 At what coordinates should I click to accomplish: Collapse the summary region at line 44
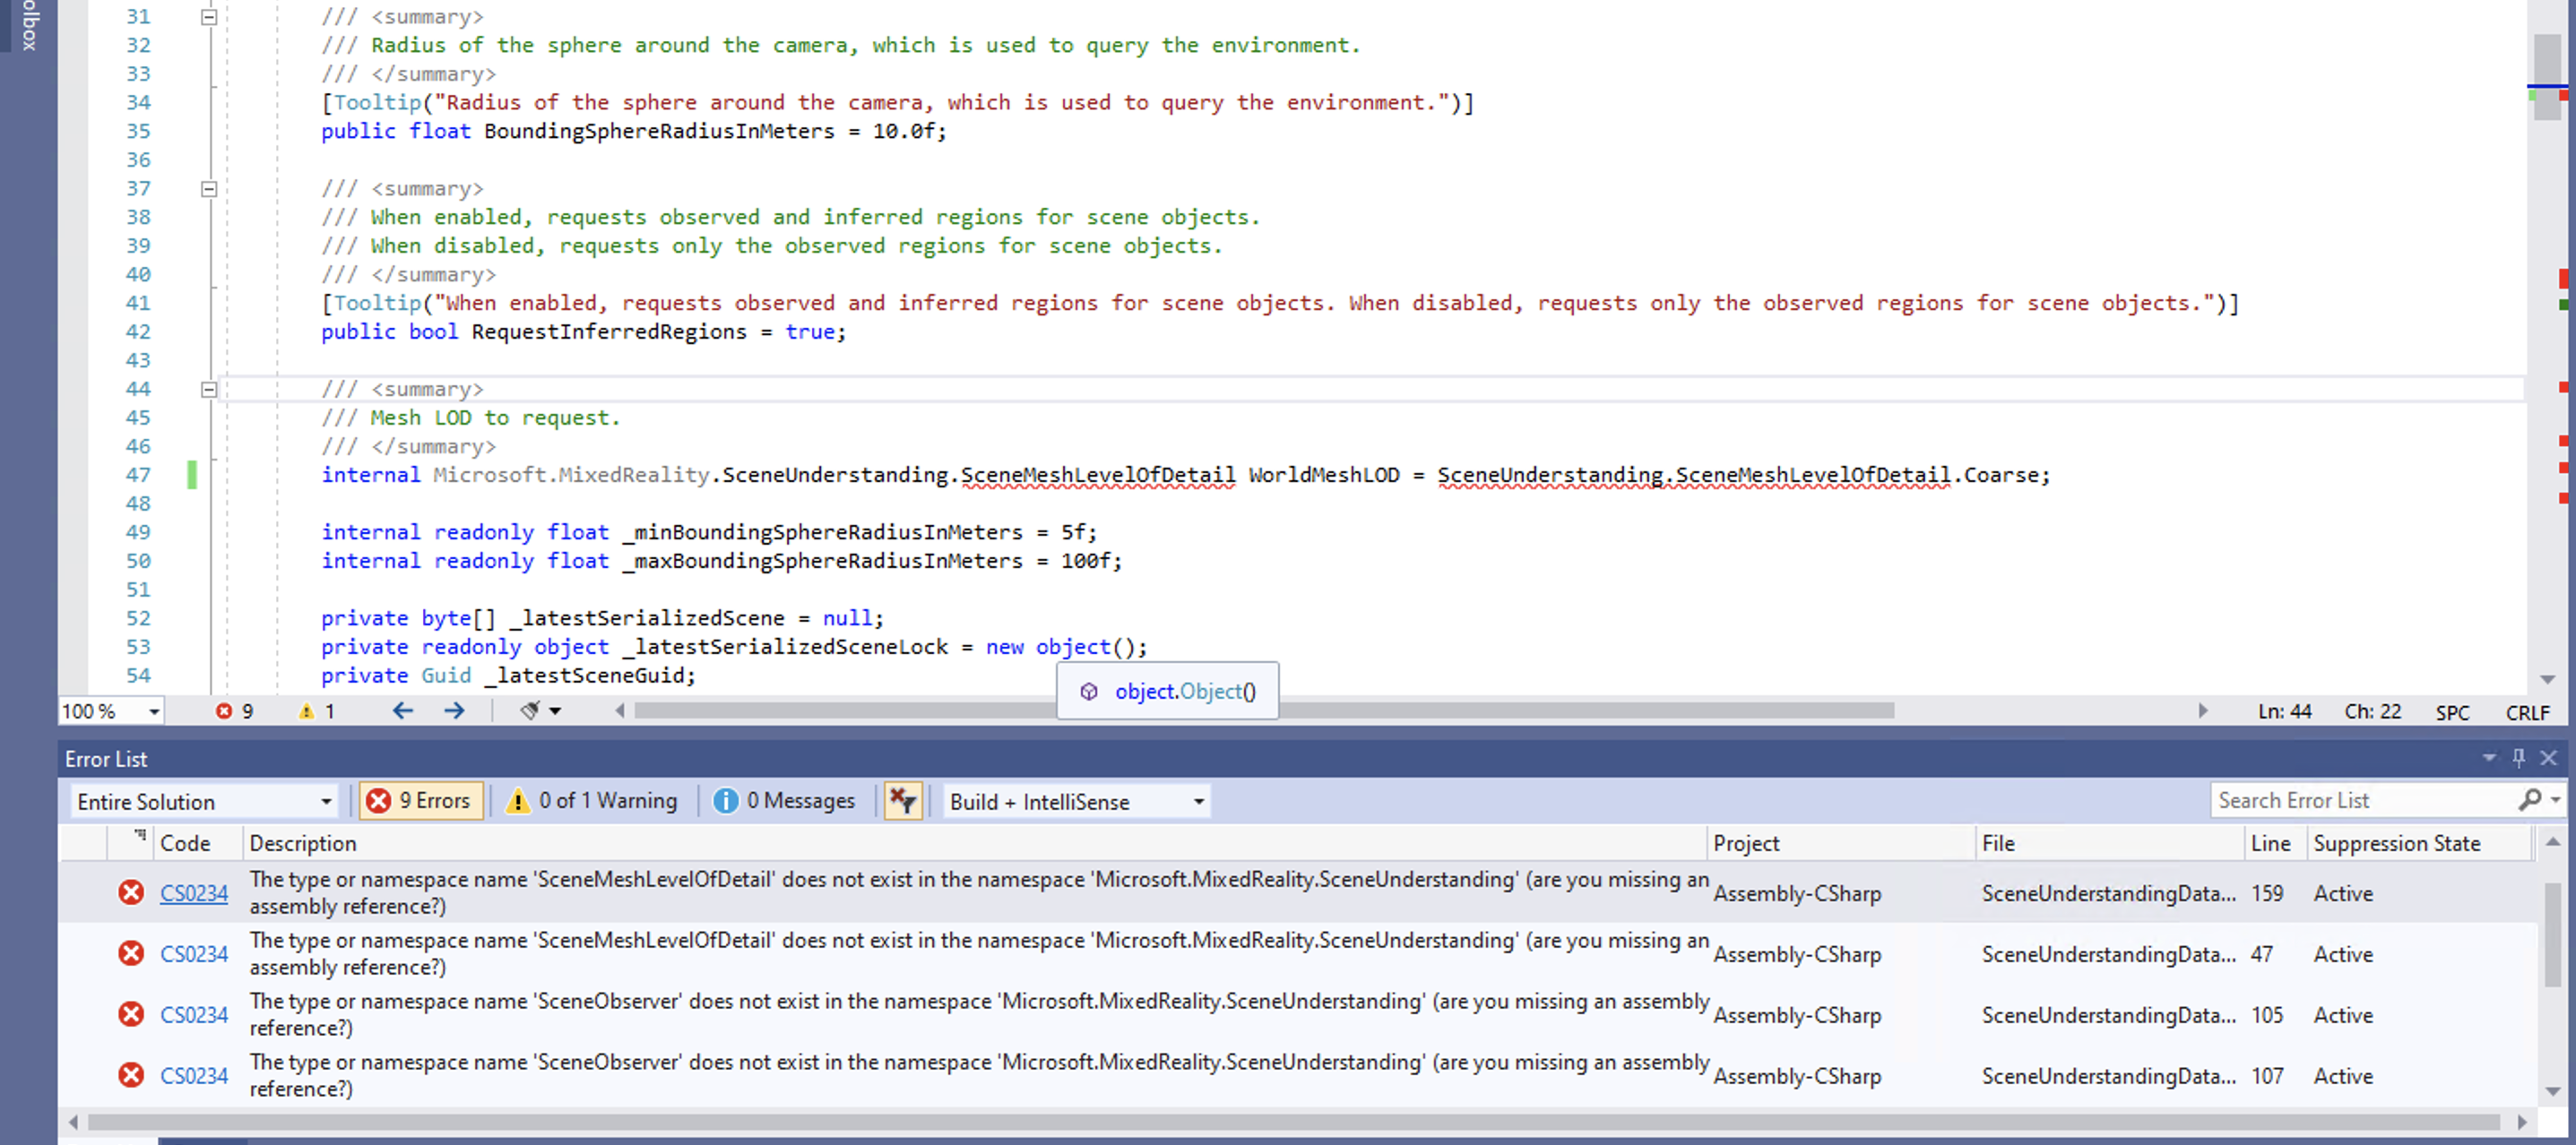point(208,389)
